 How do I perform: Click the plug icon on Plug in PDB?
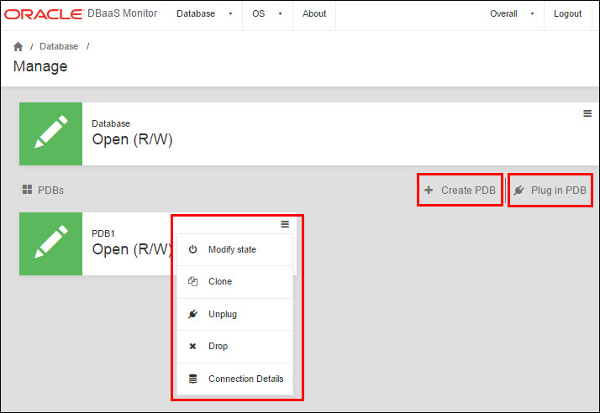click(519, 190)
